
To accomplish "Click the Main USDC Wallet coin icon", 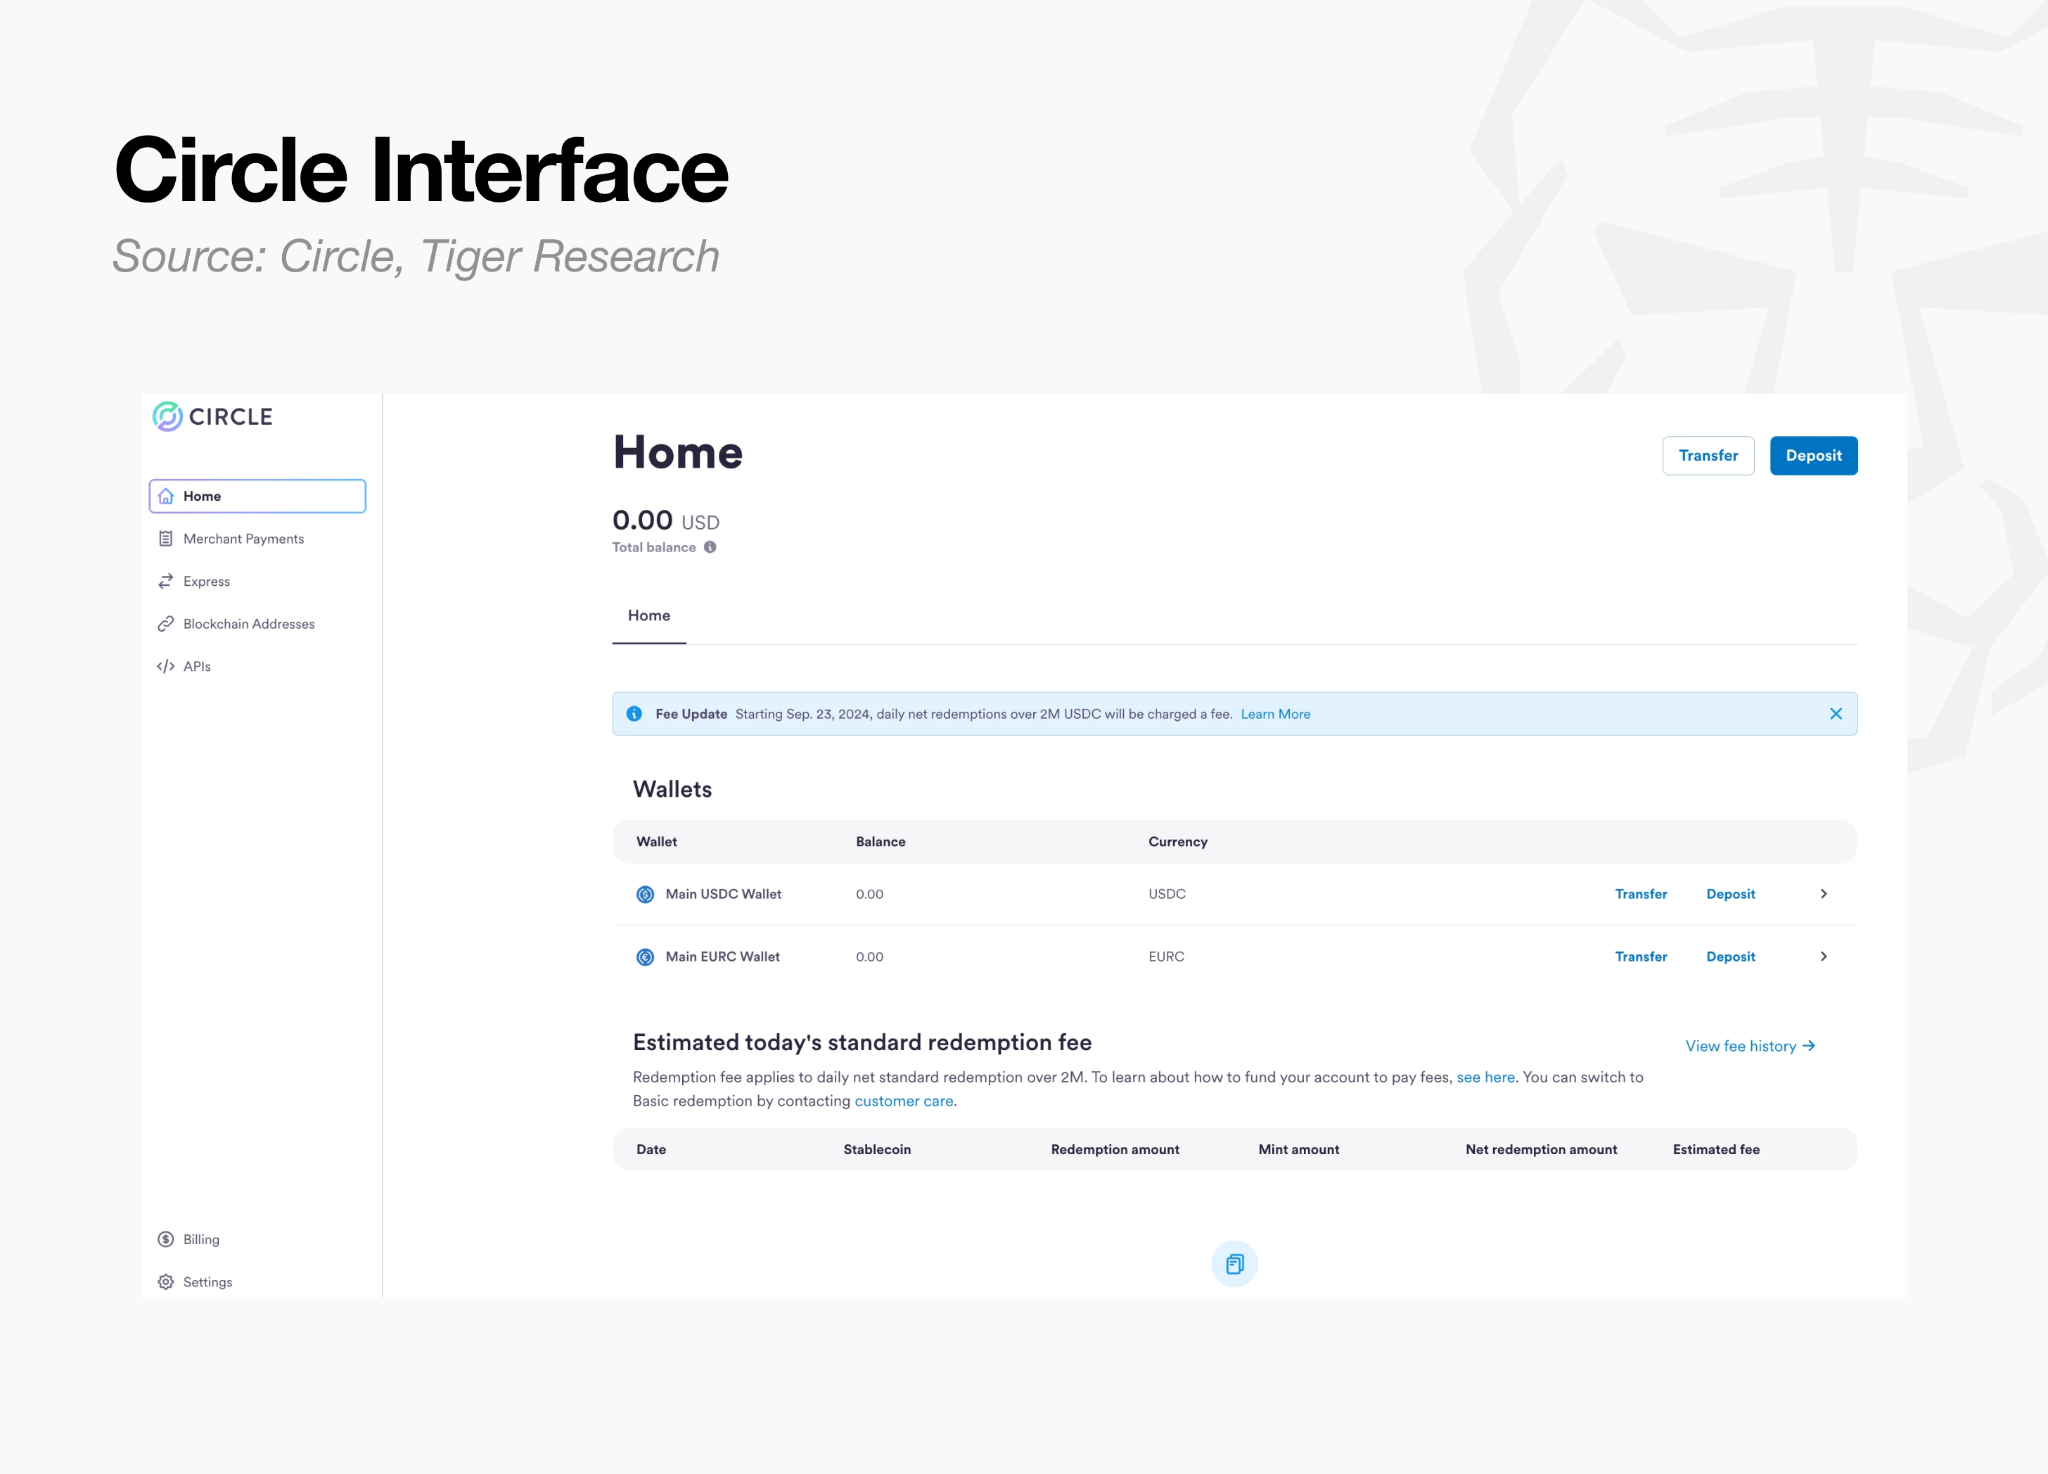I will click(x=645, y=894).
